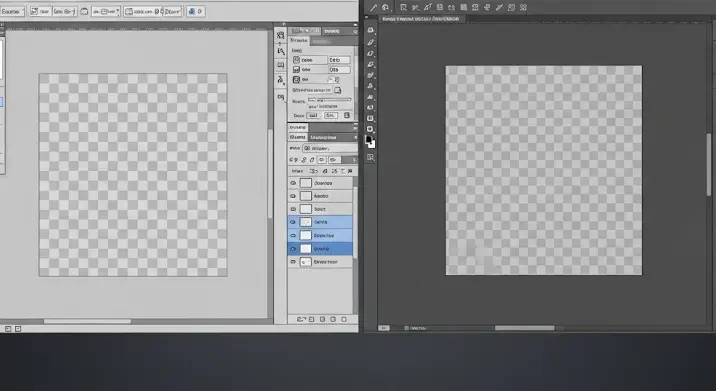Click the dark window's vertical scrollbar thumb
This screenshot has width=716, height=391.
click(709, 164)
